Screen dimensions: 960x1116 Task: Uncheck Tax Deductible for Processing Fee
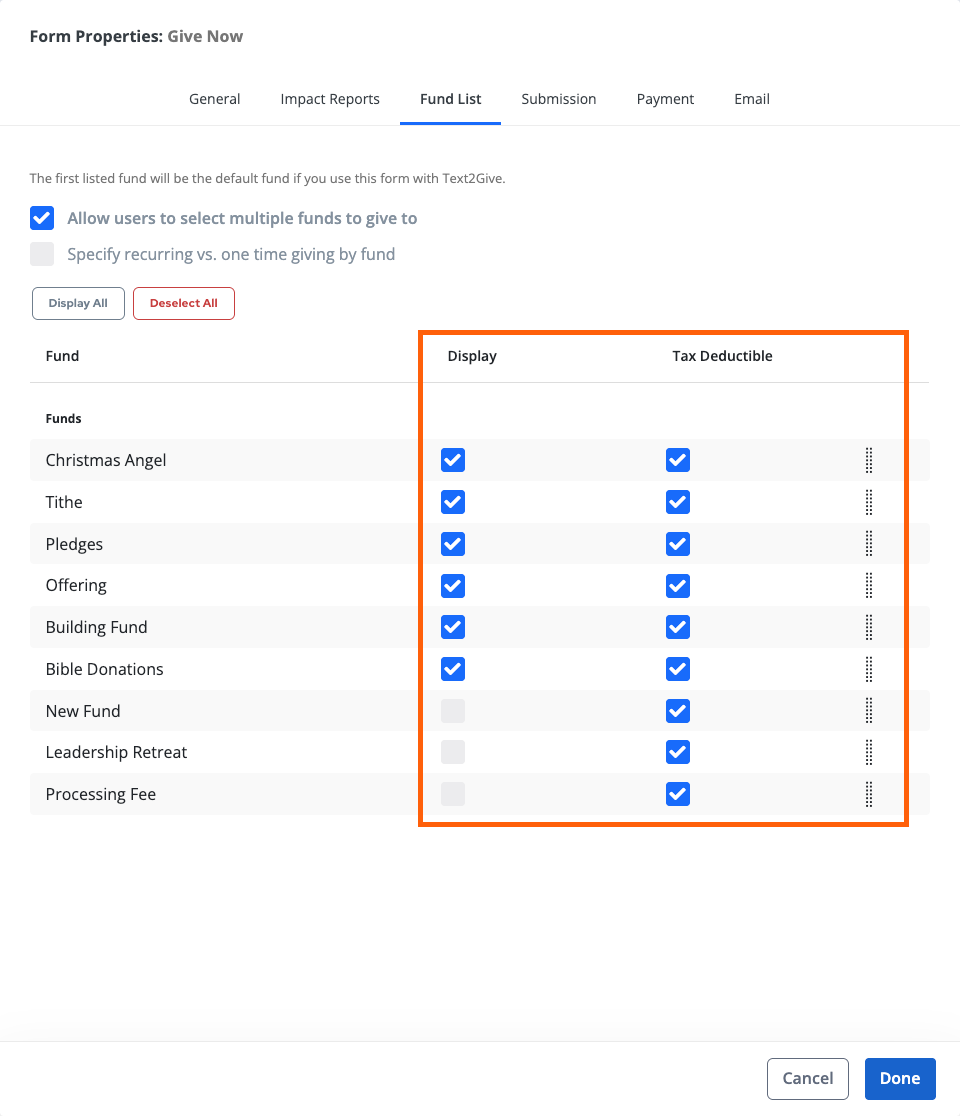(x=677, y=794)
